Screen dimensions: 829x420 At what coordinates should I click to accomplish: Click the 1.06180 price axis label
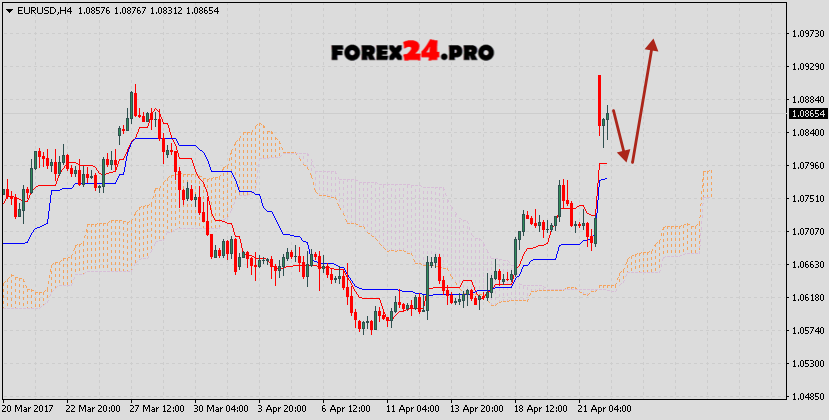pyautogui.click(x=807, y=298)
